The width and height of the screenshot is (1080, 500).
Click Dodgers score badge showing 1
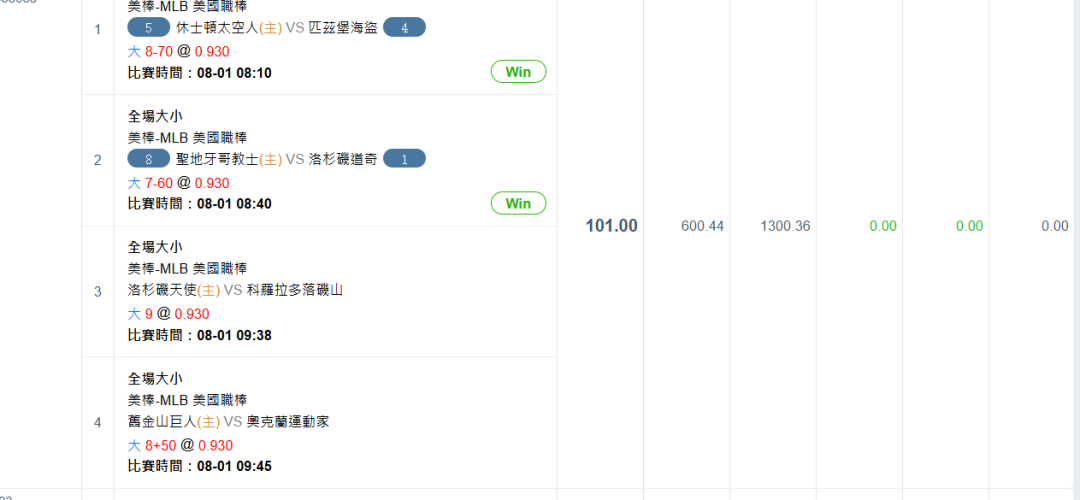[404, 159]
